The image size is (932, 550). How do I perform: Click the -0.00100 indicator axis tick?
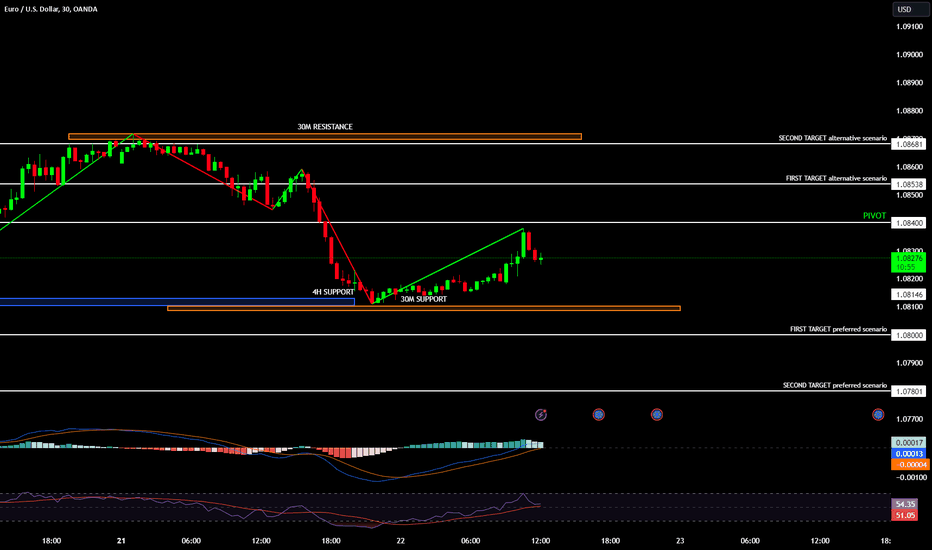(x=911, y=477)
